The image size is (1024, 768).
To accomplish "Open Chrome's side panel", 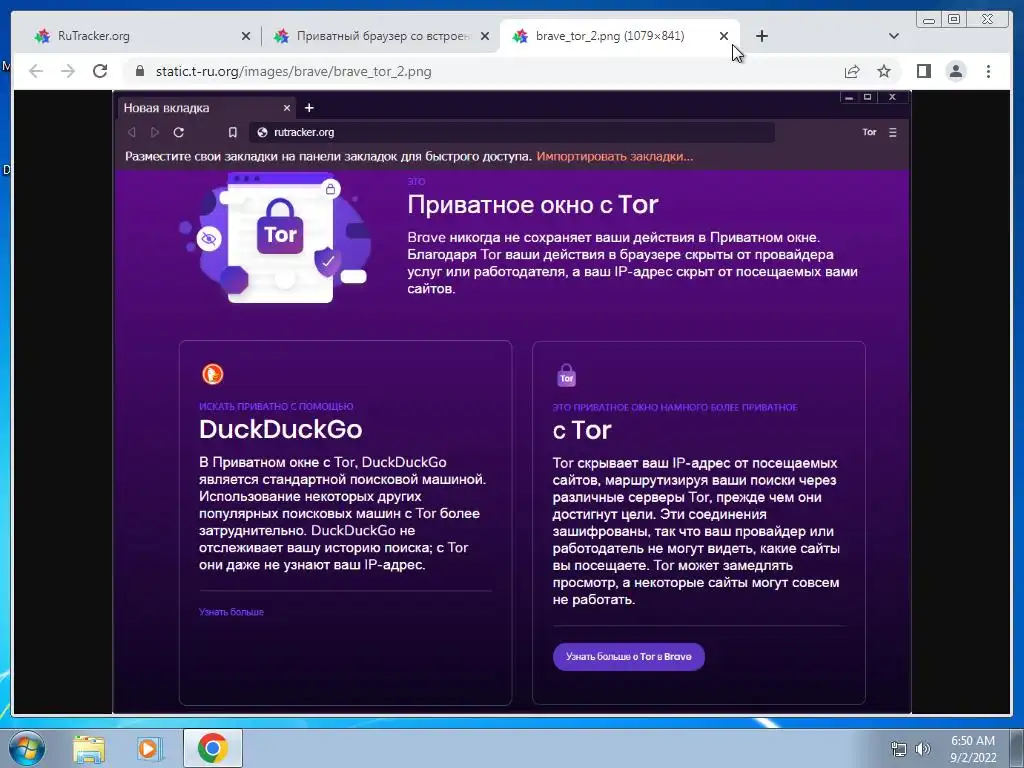I will click(x=923, y=71).
